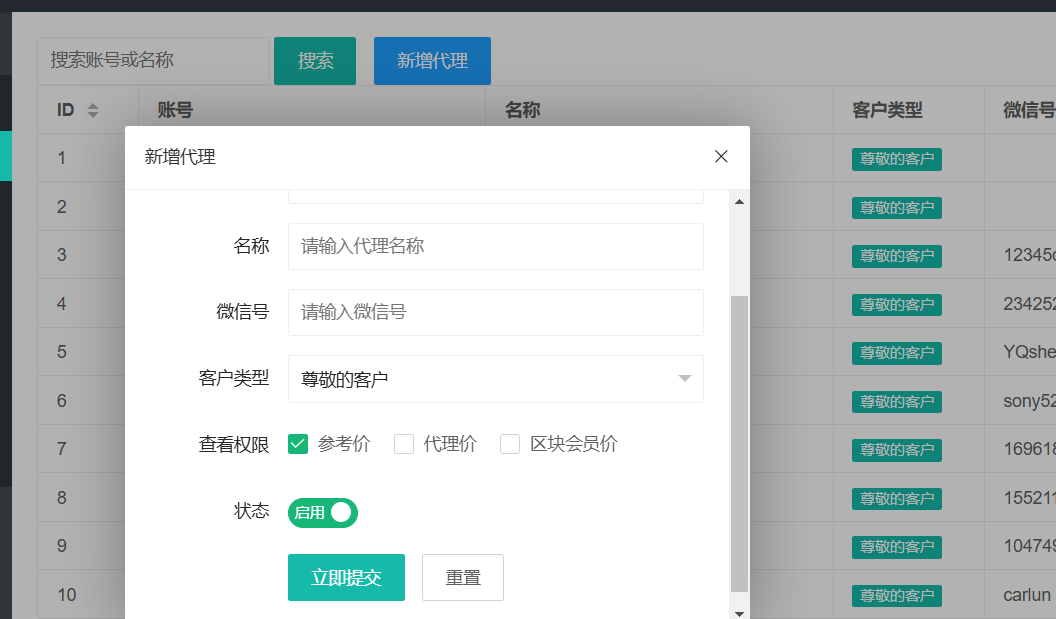Click the 尊敬的客户 tag in row 1
1056x619 pixels.
pyautogui.click(x=897, y=159)
